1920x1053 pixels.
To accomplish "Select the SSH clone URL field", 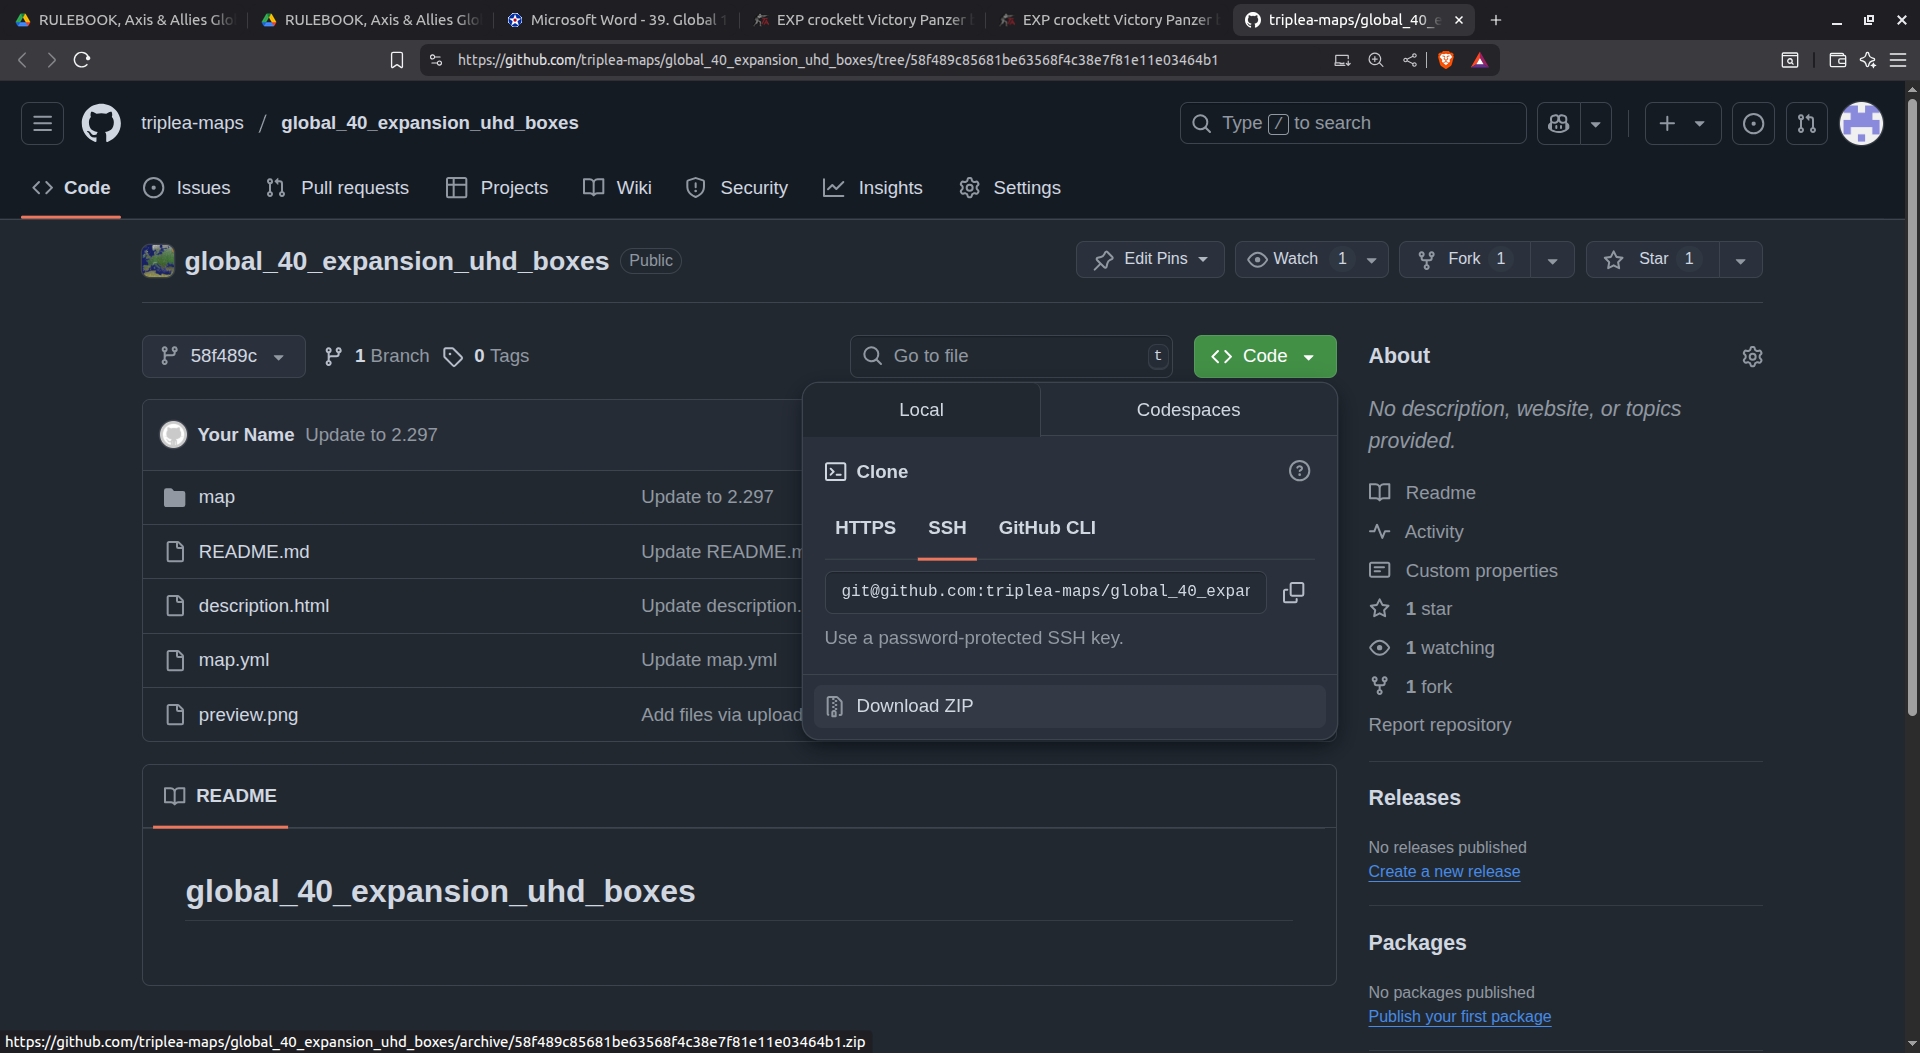I will tap(1045, 592).
